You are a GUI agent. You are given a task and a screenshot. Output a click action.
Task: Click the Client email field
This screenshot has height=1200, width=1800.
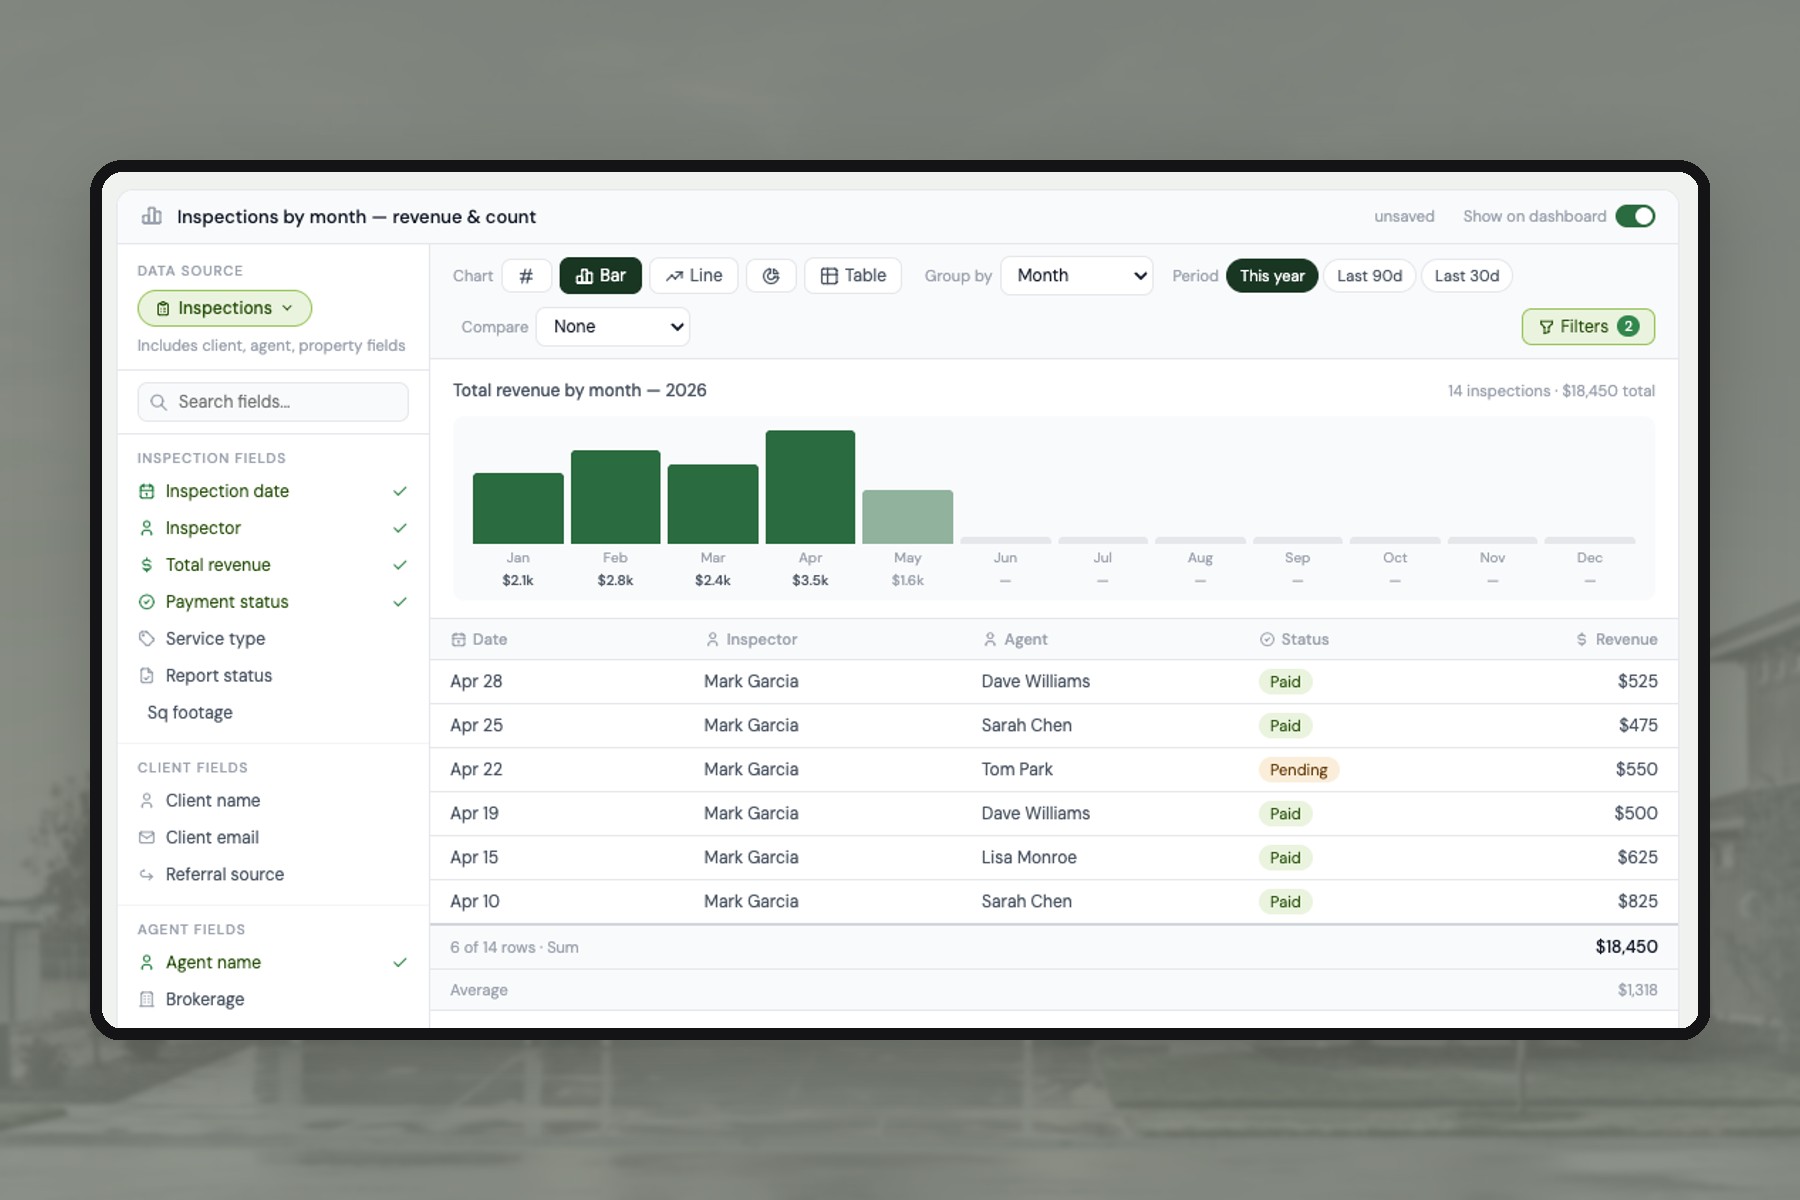coord(273,837)
